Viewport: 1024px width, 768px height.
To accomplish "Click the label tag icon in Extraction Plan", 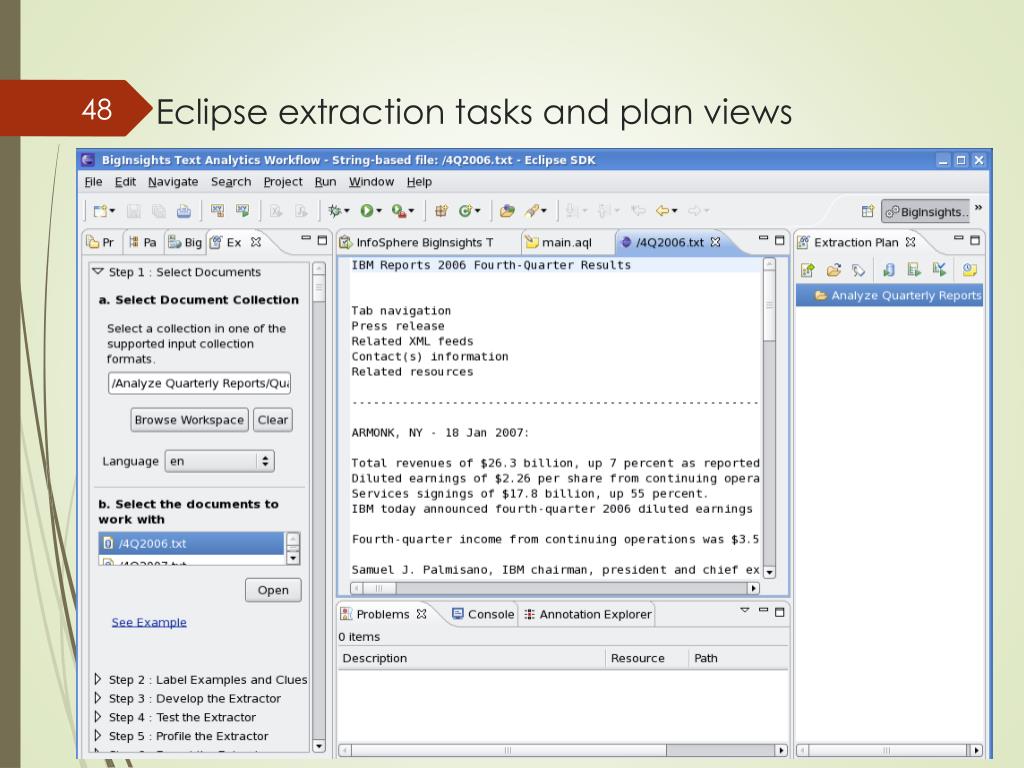I will (x=858, y=270).
